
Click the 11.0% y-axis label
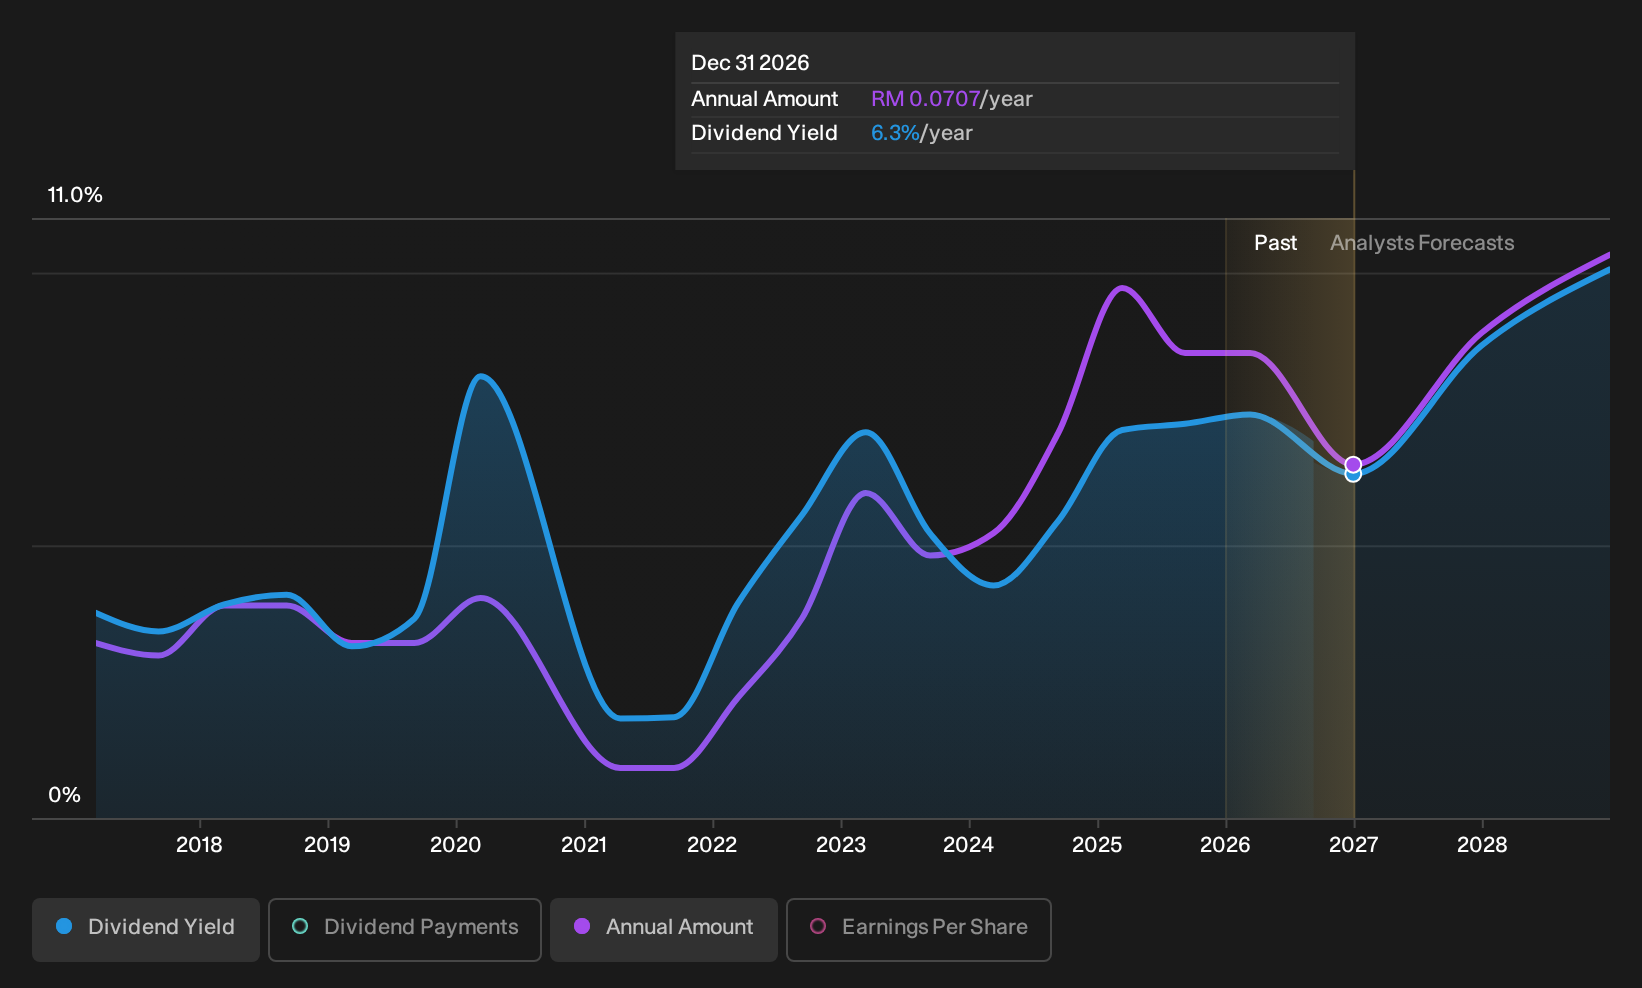(75, 195)
